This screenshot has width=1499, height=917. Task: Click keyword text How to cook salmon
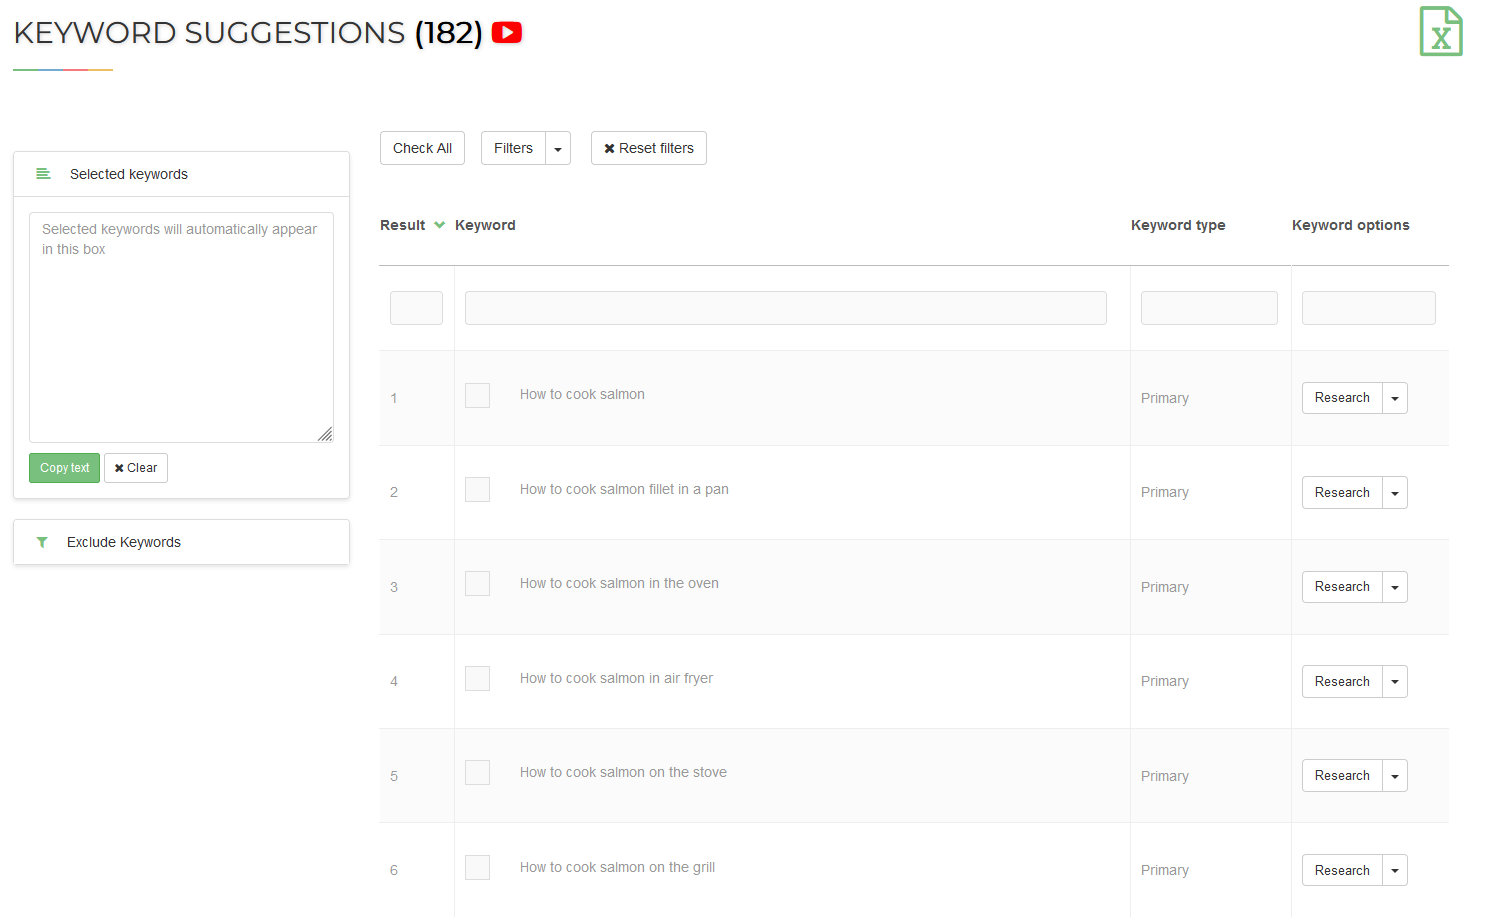click(582, 394)
